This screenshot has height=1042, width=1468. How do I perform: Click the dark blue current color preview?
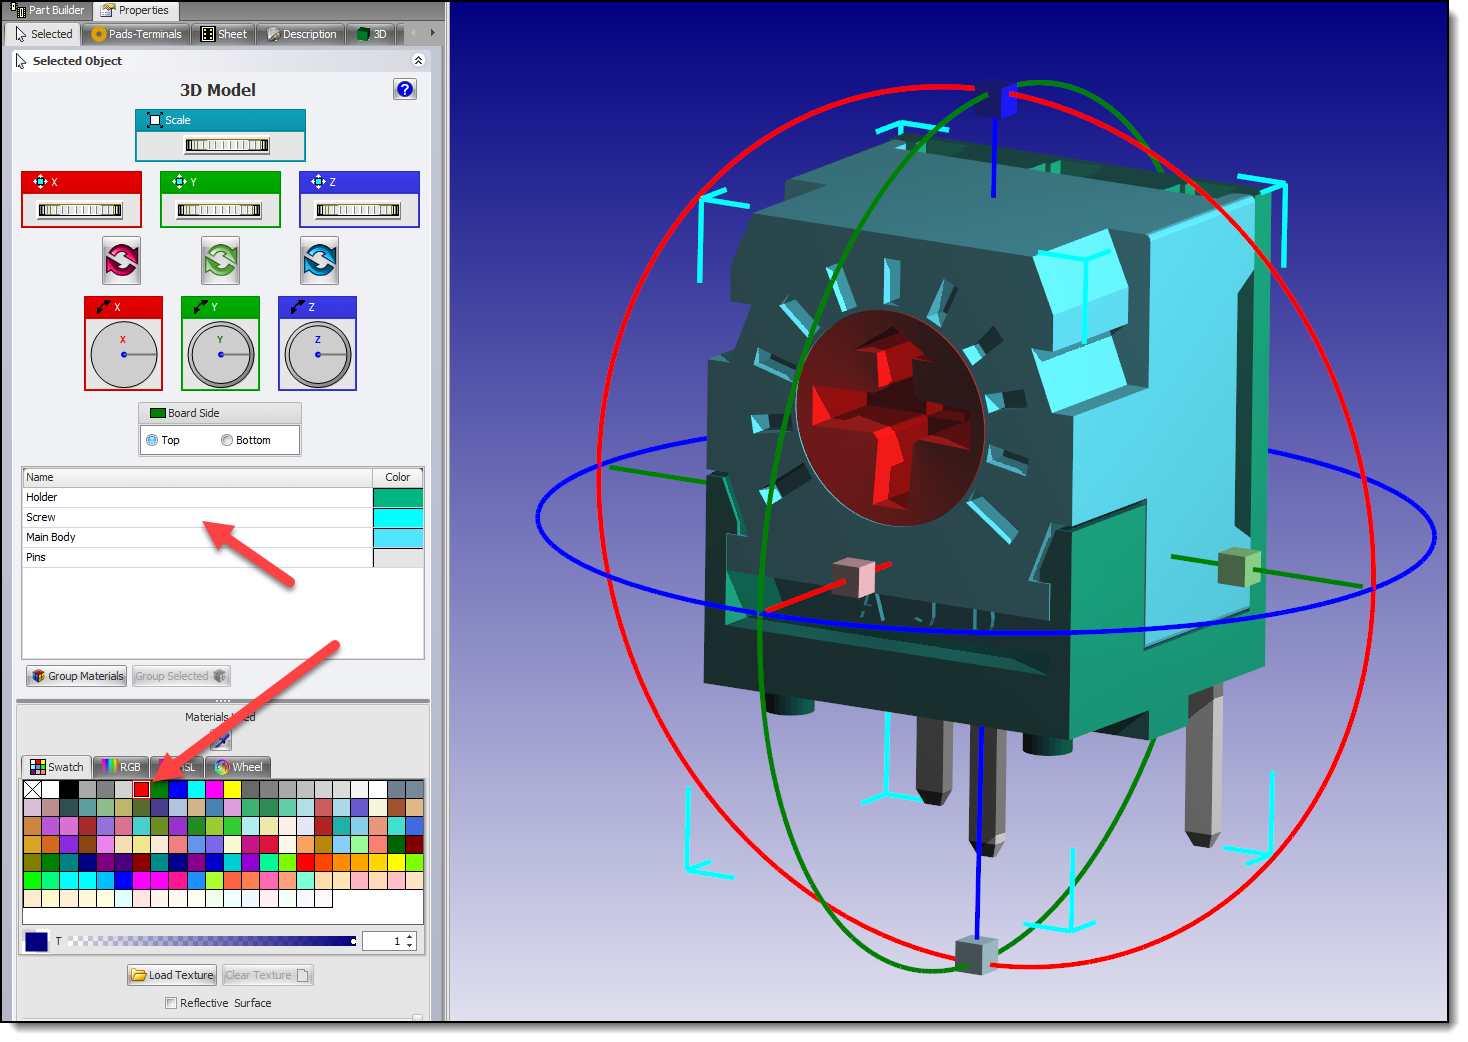36,941
